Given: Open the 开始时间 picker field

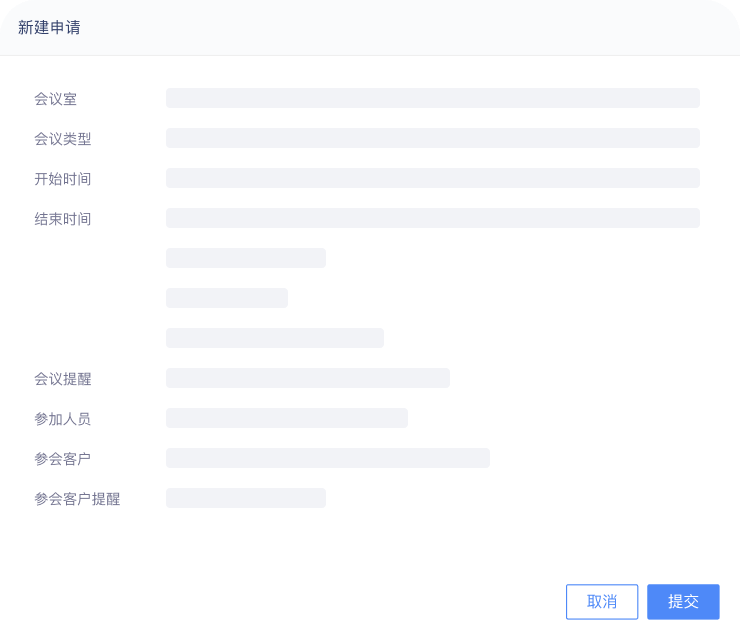Looking at the screenshot, I should [432, 178].
